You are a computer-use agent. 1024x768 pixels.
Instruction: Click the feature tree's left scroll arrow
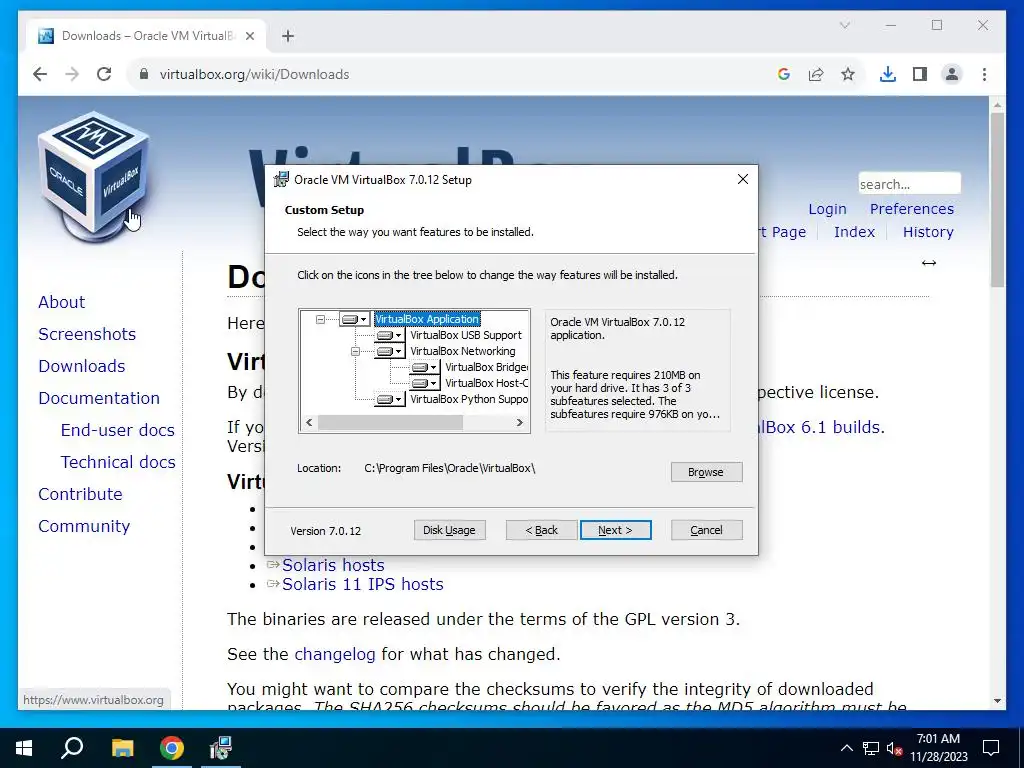tap(310, 423)
